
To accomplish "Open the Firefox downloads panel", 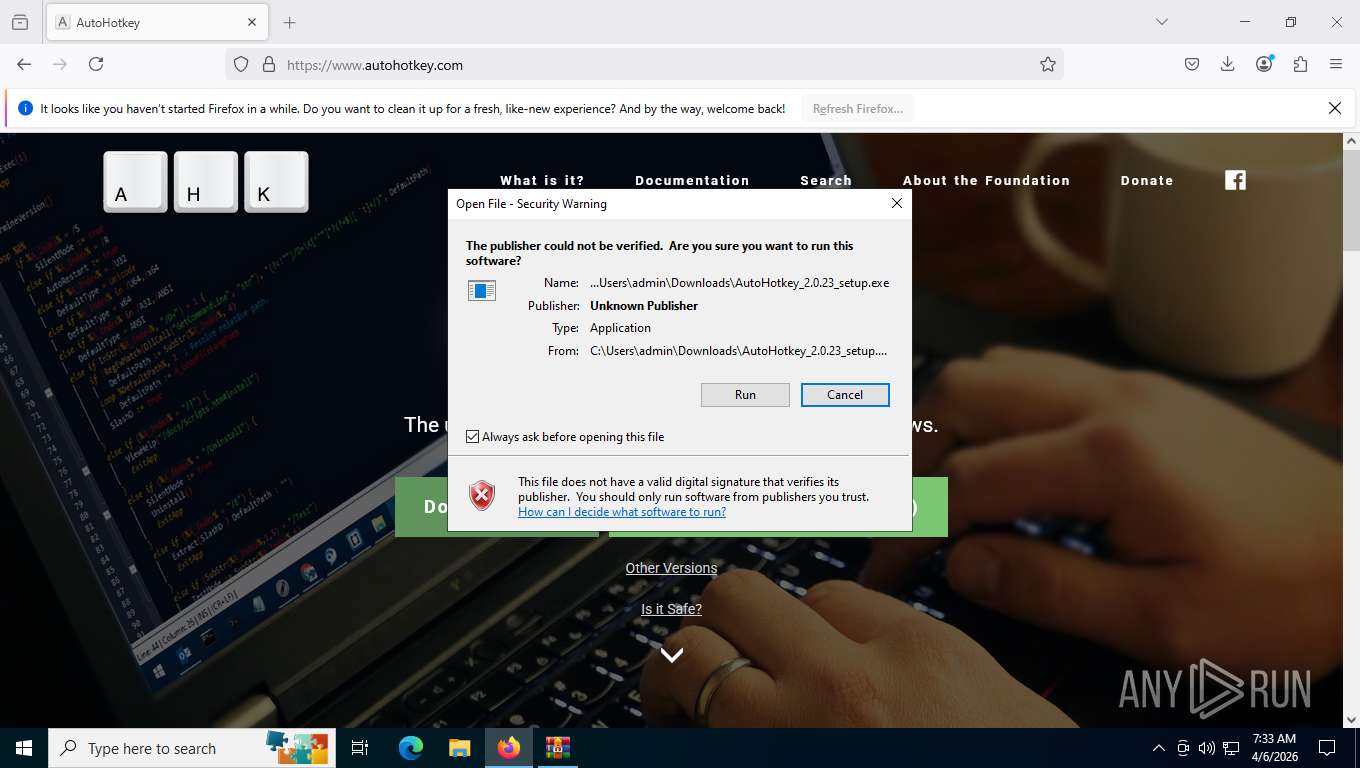I will click(x=1228, y=64).
